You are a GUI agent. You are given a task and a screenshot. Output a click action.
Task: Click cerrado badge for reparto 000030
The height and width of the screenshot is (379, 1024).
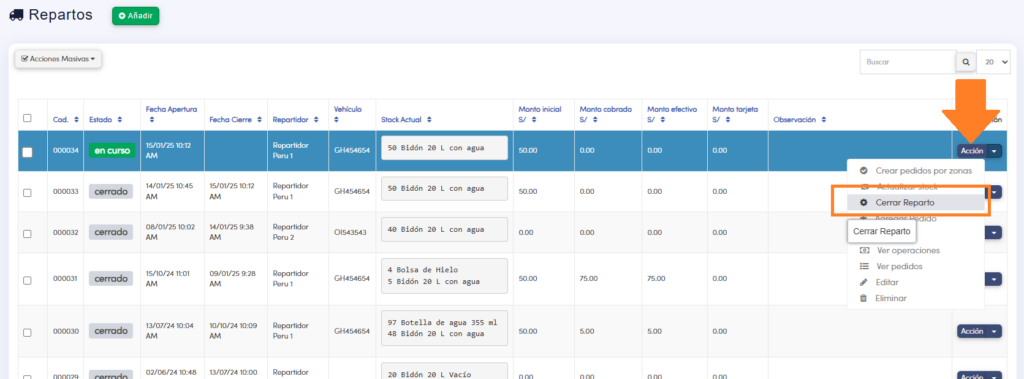(111, 331)
